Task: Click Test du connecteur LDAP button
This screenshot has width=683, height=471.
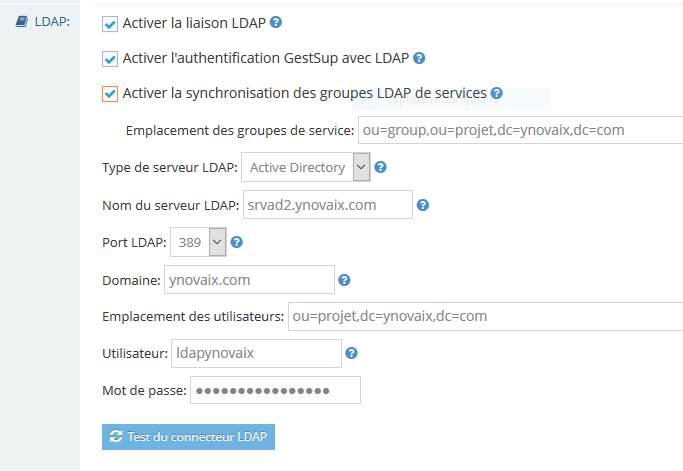Action: [188, 437]
